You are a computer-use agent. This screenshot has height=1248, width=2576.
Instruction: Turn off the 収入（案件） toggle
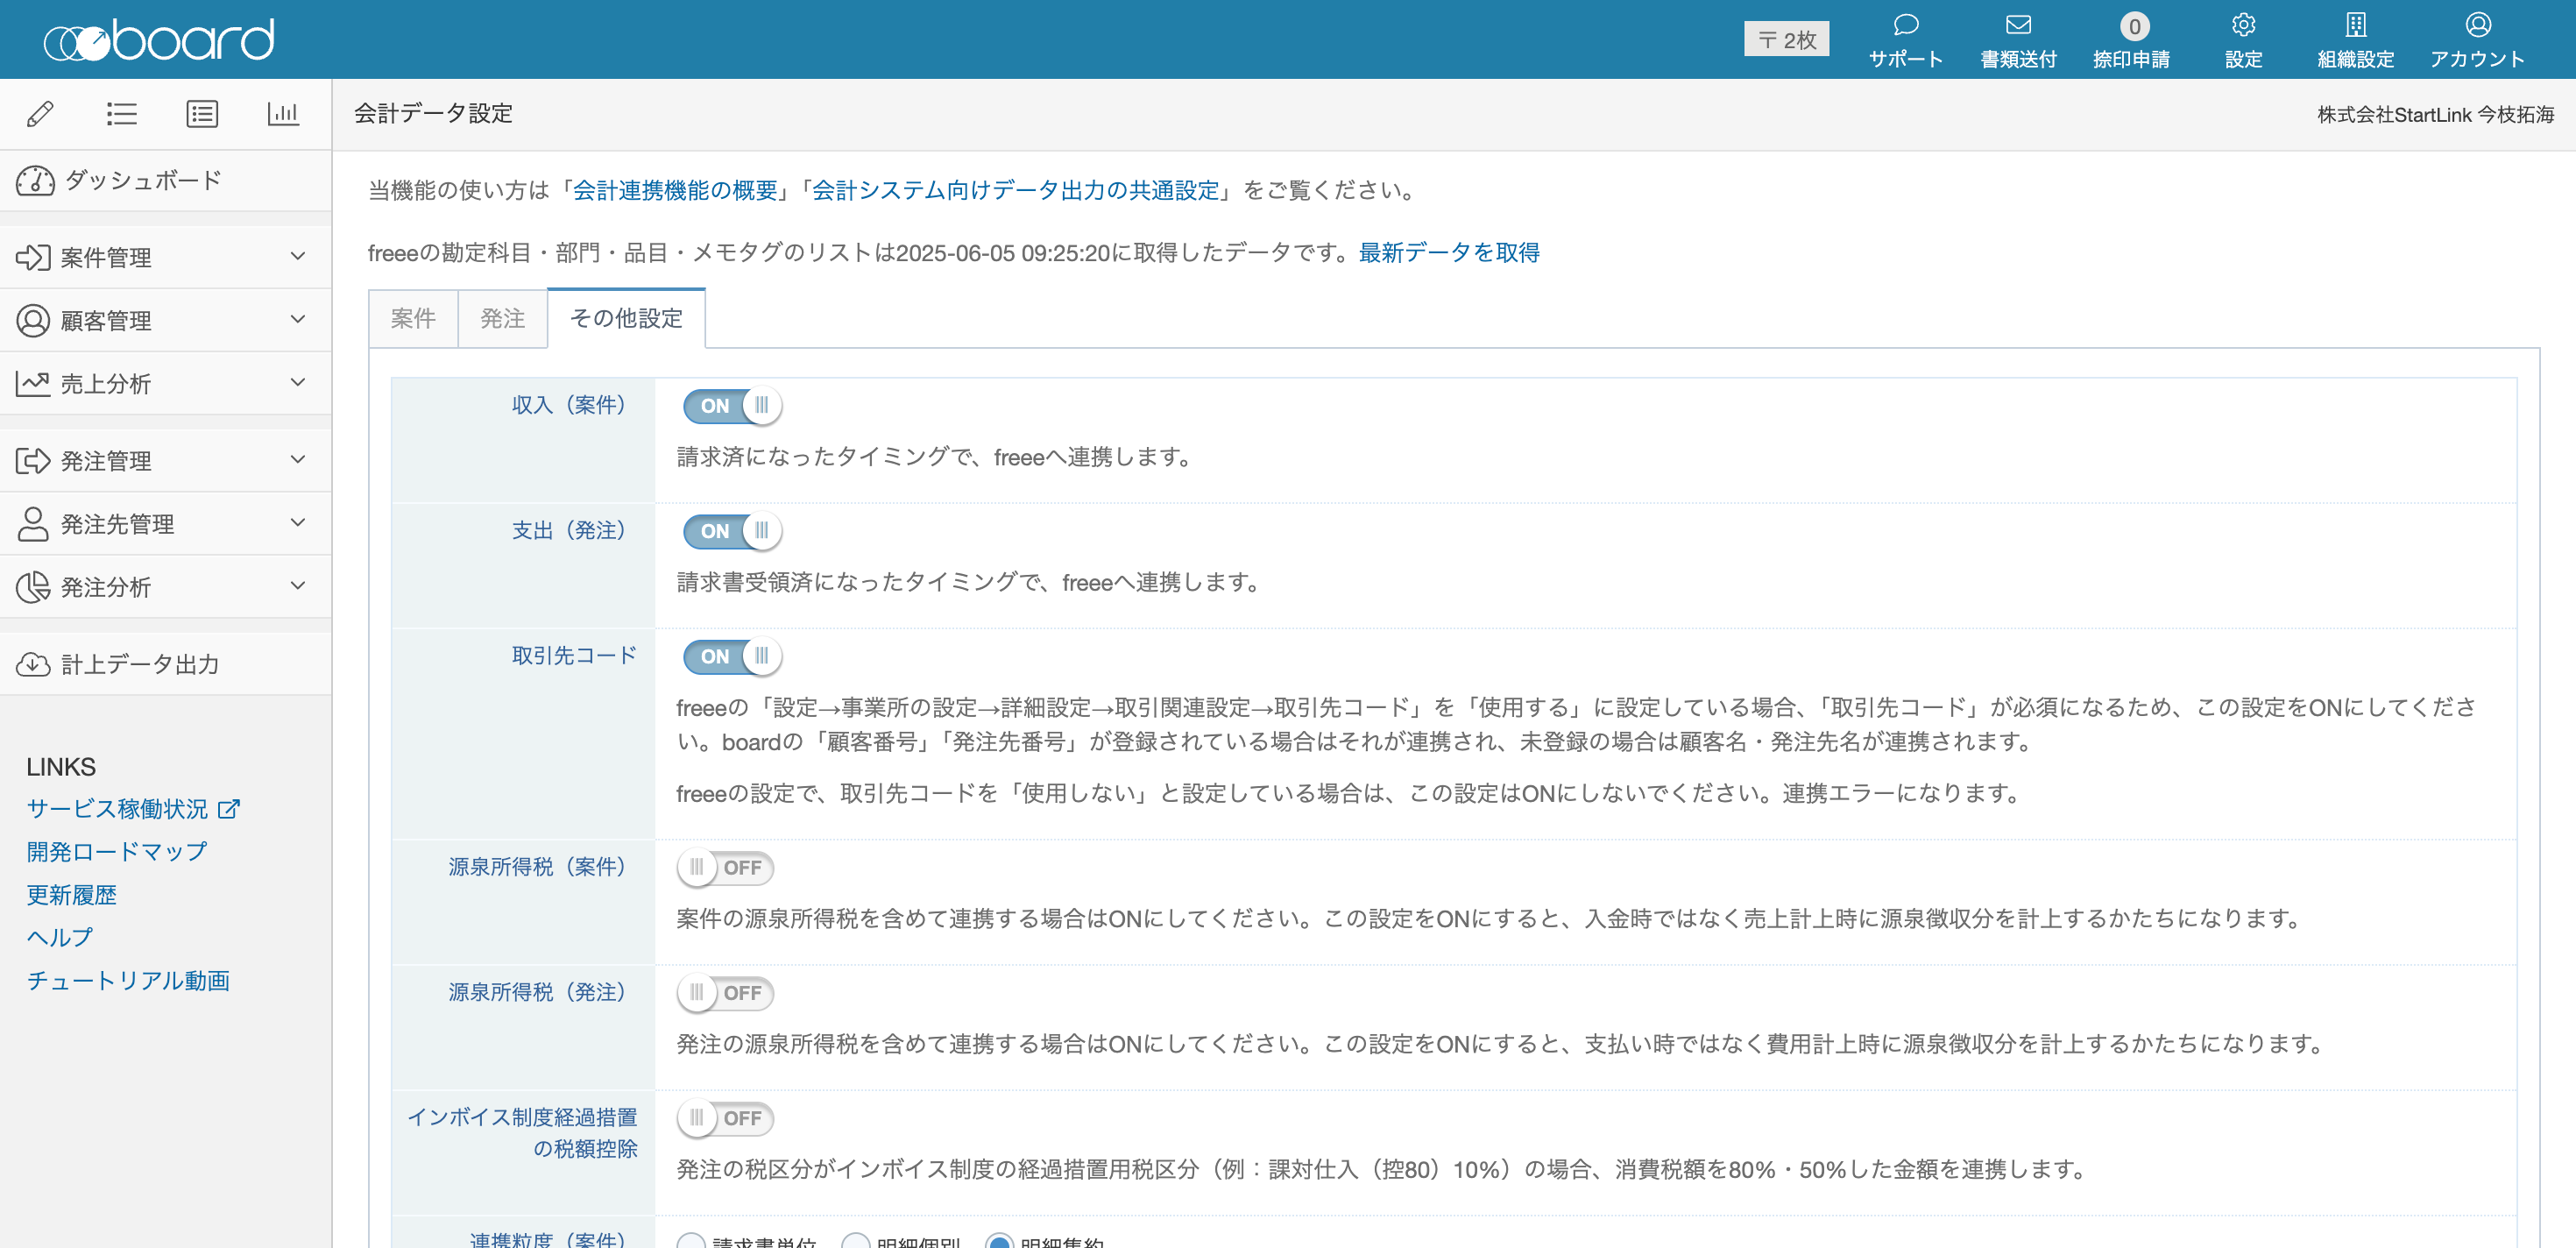(x=732, y=405)
